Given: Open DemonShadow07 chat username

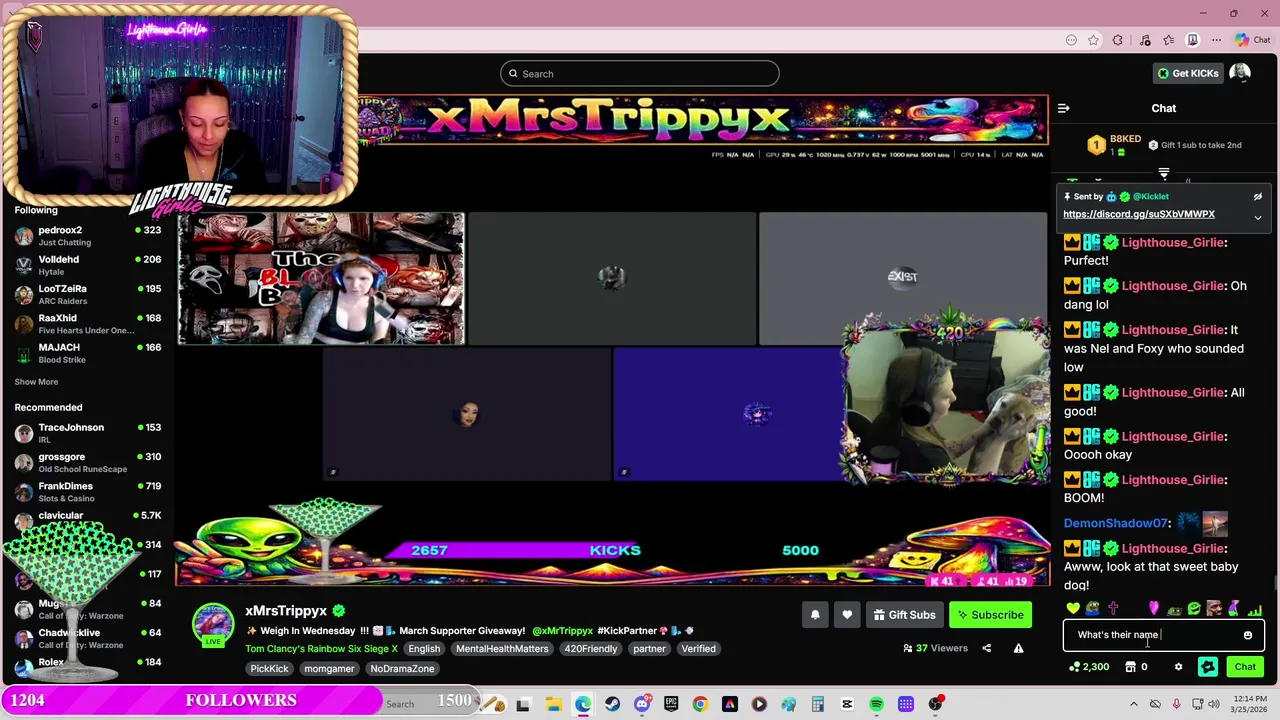Looking at the screenshot, I should [x=1115, y=523].
